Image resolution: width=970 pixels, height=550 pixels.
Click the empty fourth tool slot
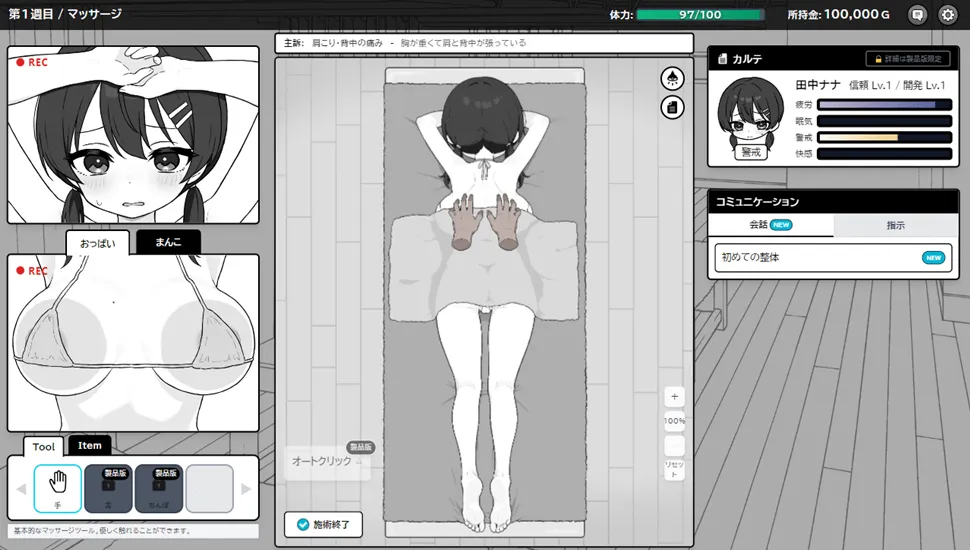(x=209, y=488)
